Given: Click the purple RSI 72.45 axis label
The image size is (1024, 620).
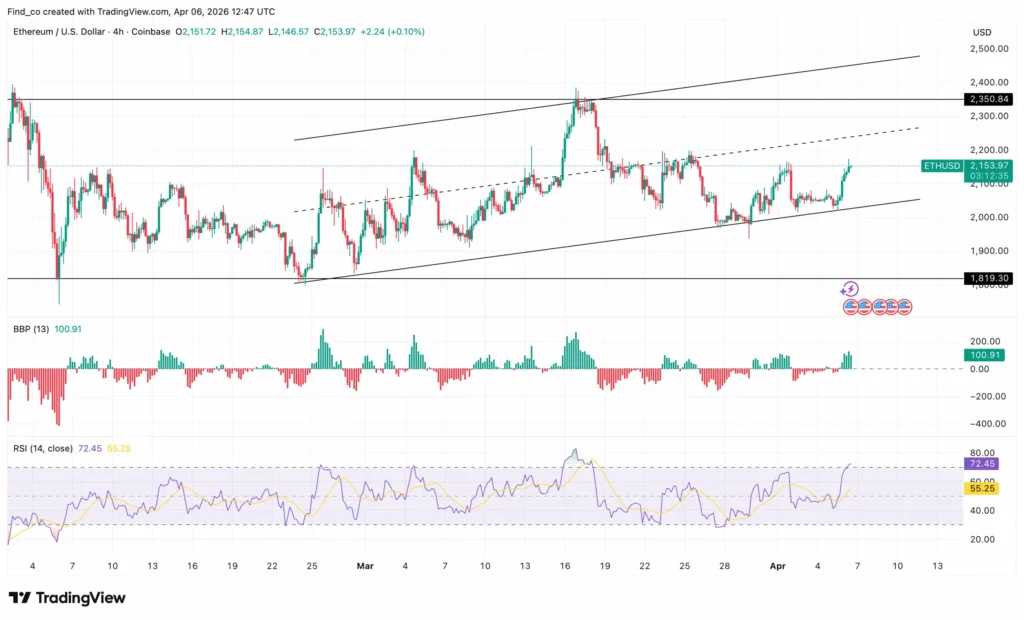Looking at the screenshot, I should (x=986, y=465).
